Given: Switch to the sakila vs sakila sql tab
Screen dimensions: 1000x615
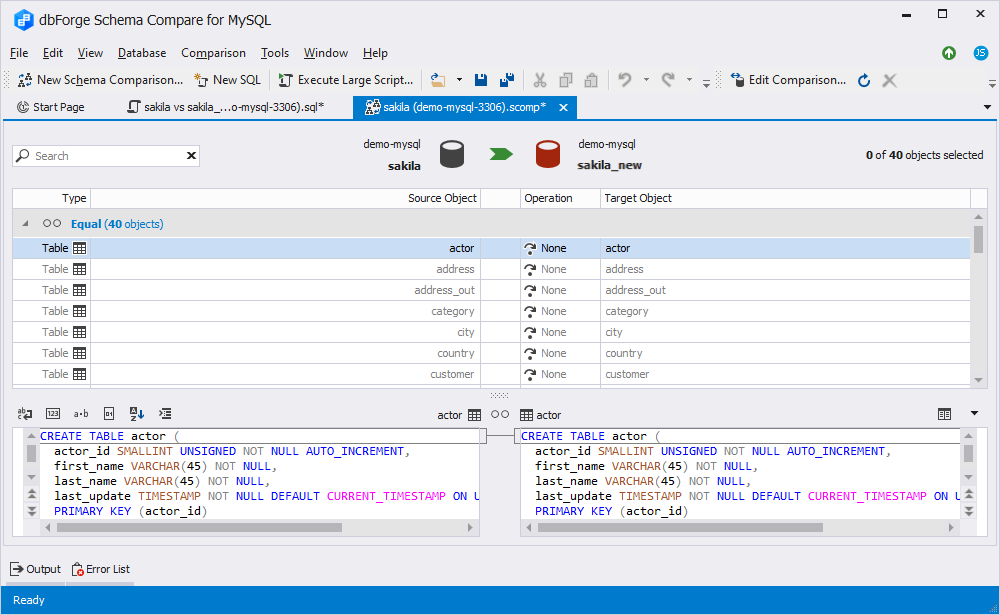Looking at the screenshot, I should coord(226,107).
